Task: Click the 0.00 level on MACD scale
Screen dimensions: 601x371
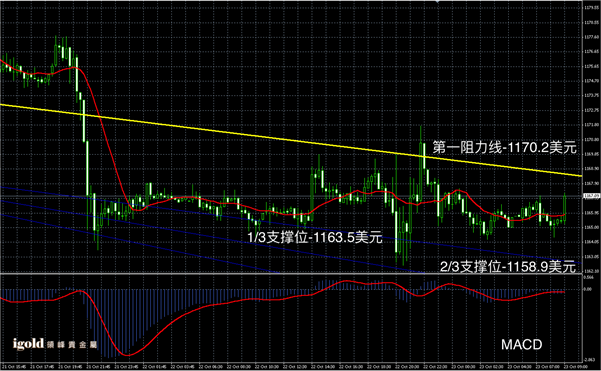Action: 588,289
